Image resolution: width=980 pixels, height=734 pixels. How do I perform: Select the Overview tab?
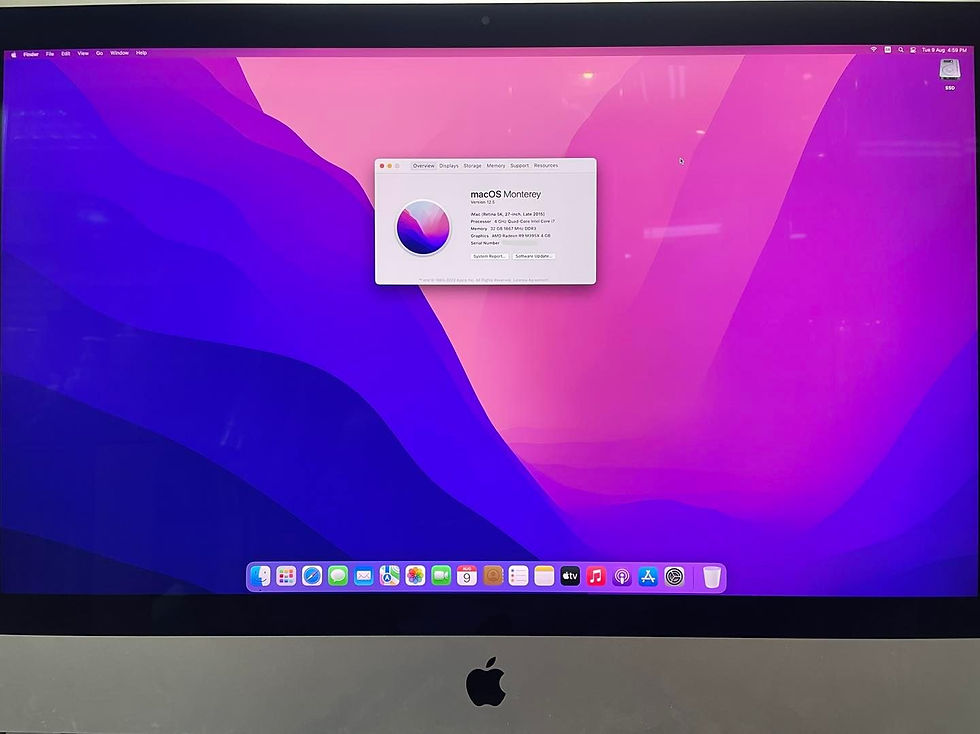pos(423,166)
